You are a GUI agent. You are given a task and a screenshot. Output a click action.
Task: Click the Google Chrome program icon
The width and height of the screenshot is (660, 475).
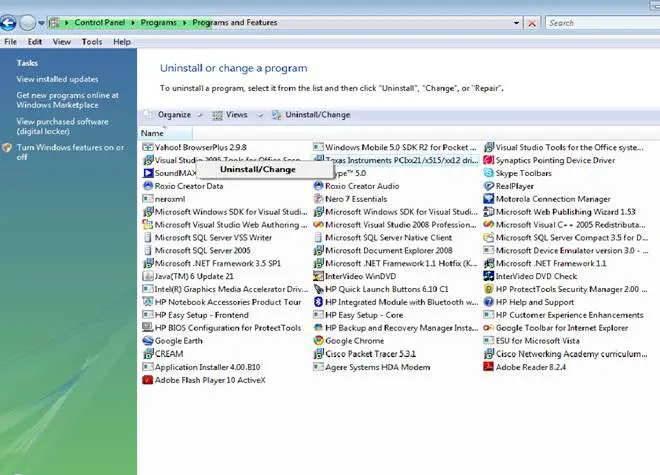click(x=318, y=341)
